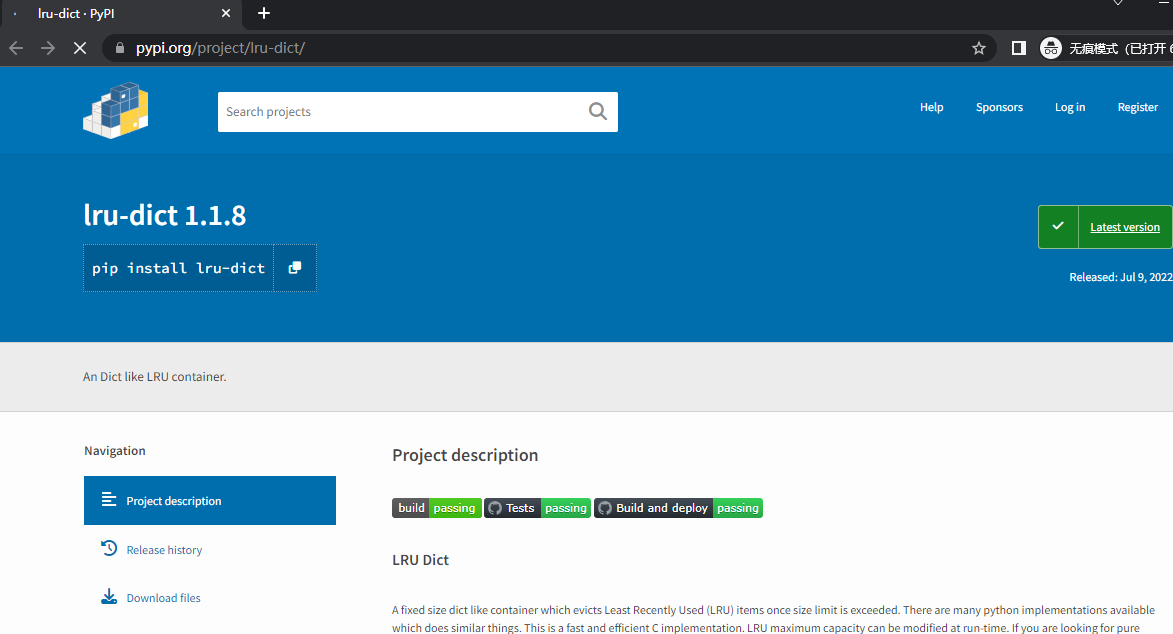The height and width of the screenshot is (634, 1173).
Task: Open the side panel icon
Action: (1018, 48)
